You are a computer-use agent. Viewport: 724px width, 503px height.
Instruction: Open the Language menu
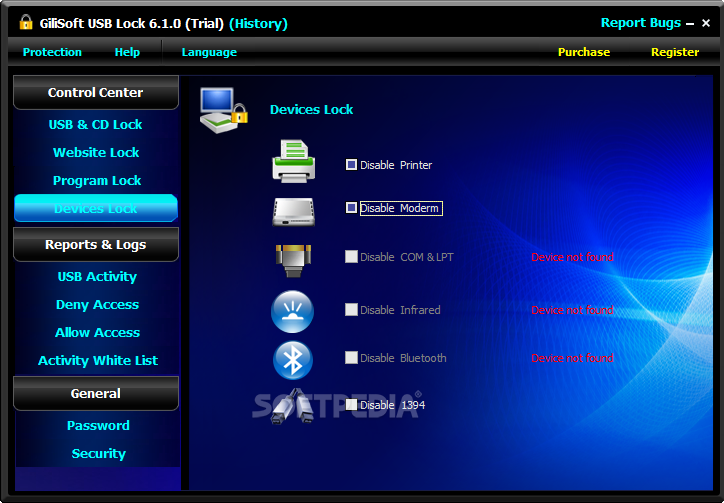click(x=209, y=52)
